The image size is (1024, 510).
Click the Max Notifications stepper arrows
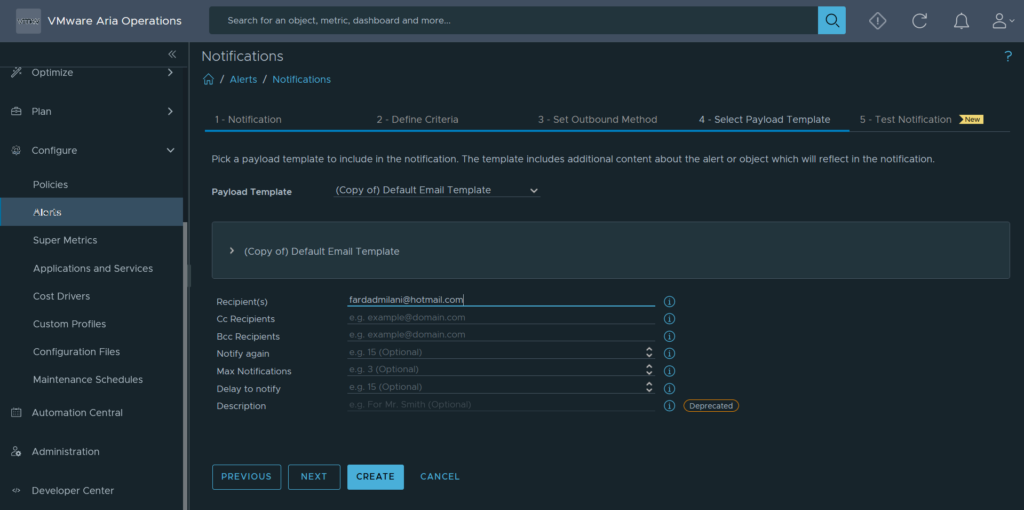[649, 369]
